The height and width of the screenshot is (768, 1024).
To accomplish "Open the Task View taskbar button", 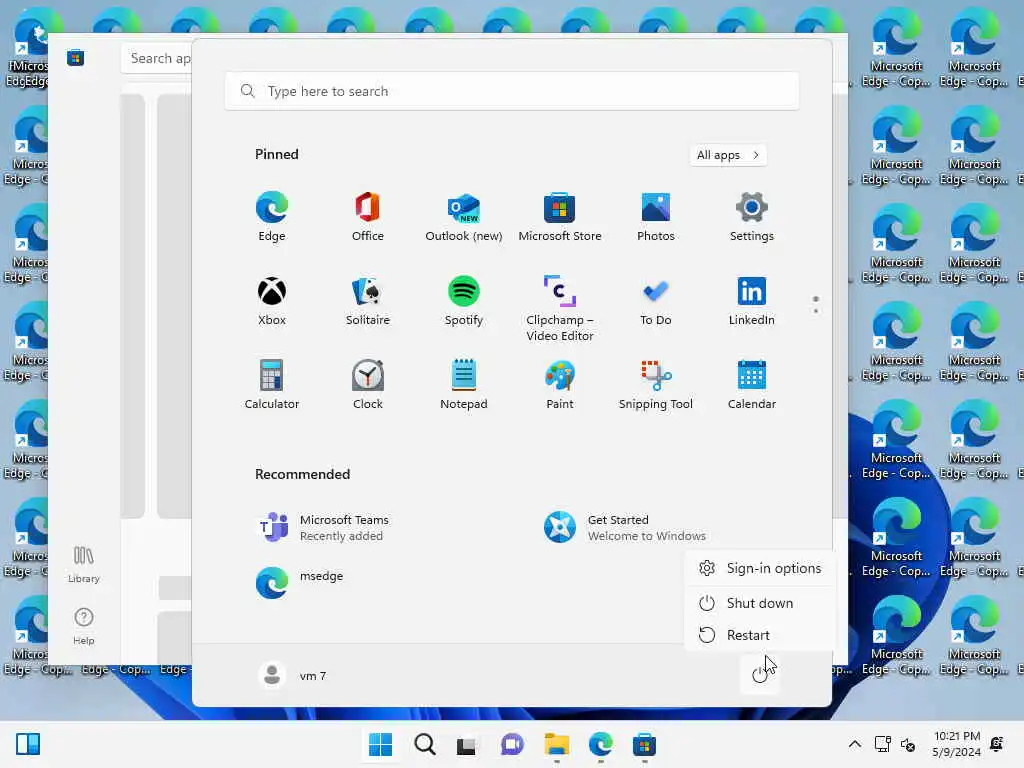I will pos(466,744).
